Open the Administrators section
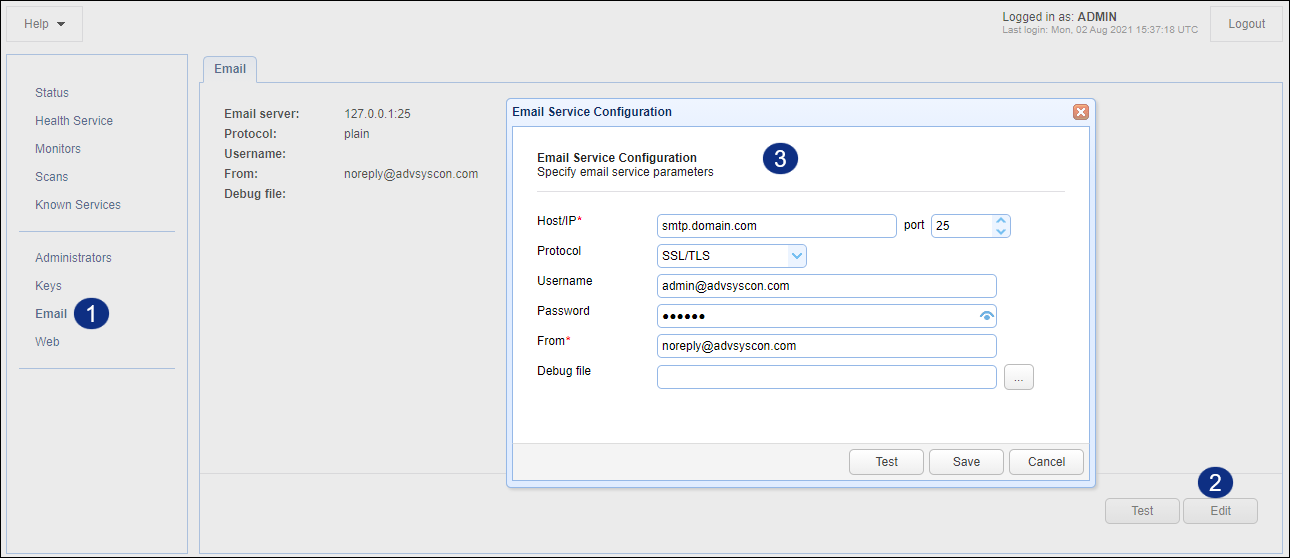The width and height of the screenshot is (1290, 558). 73,258
